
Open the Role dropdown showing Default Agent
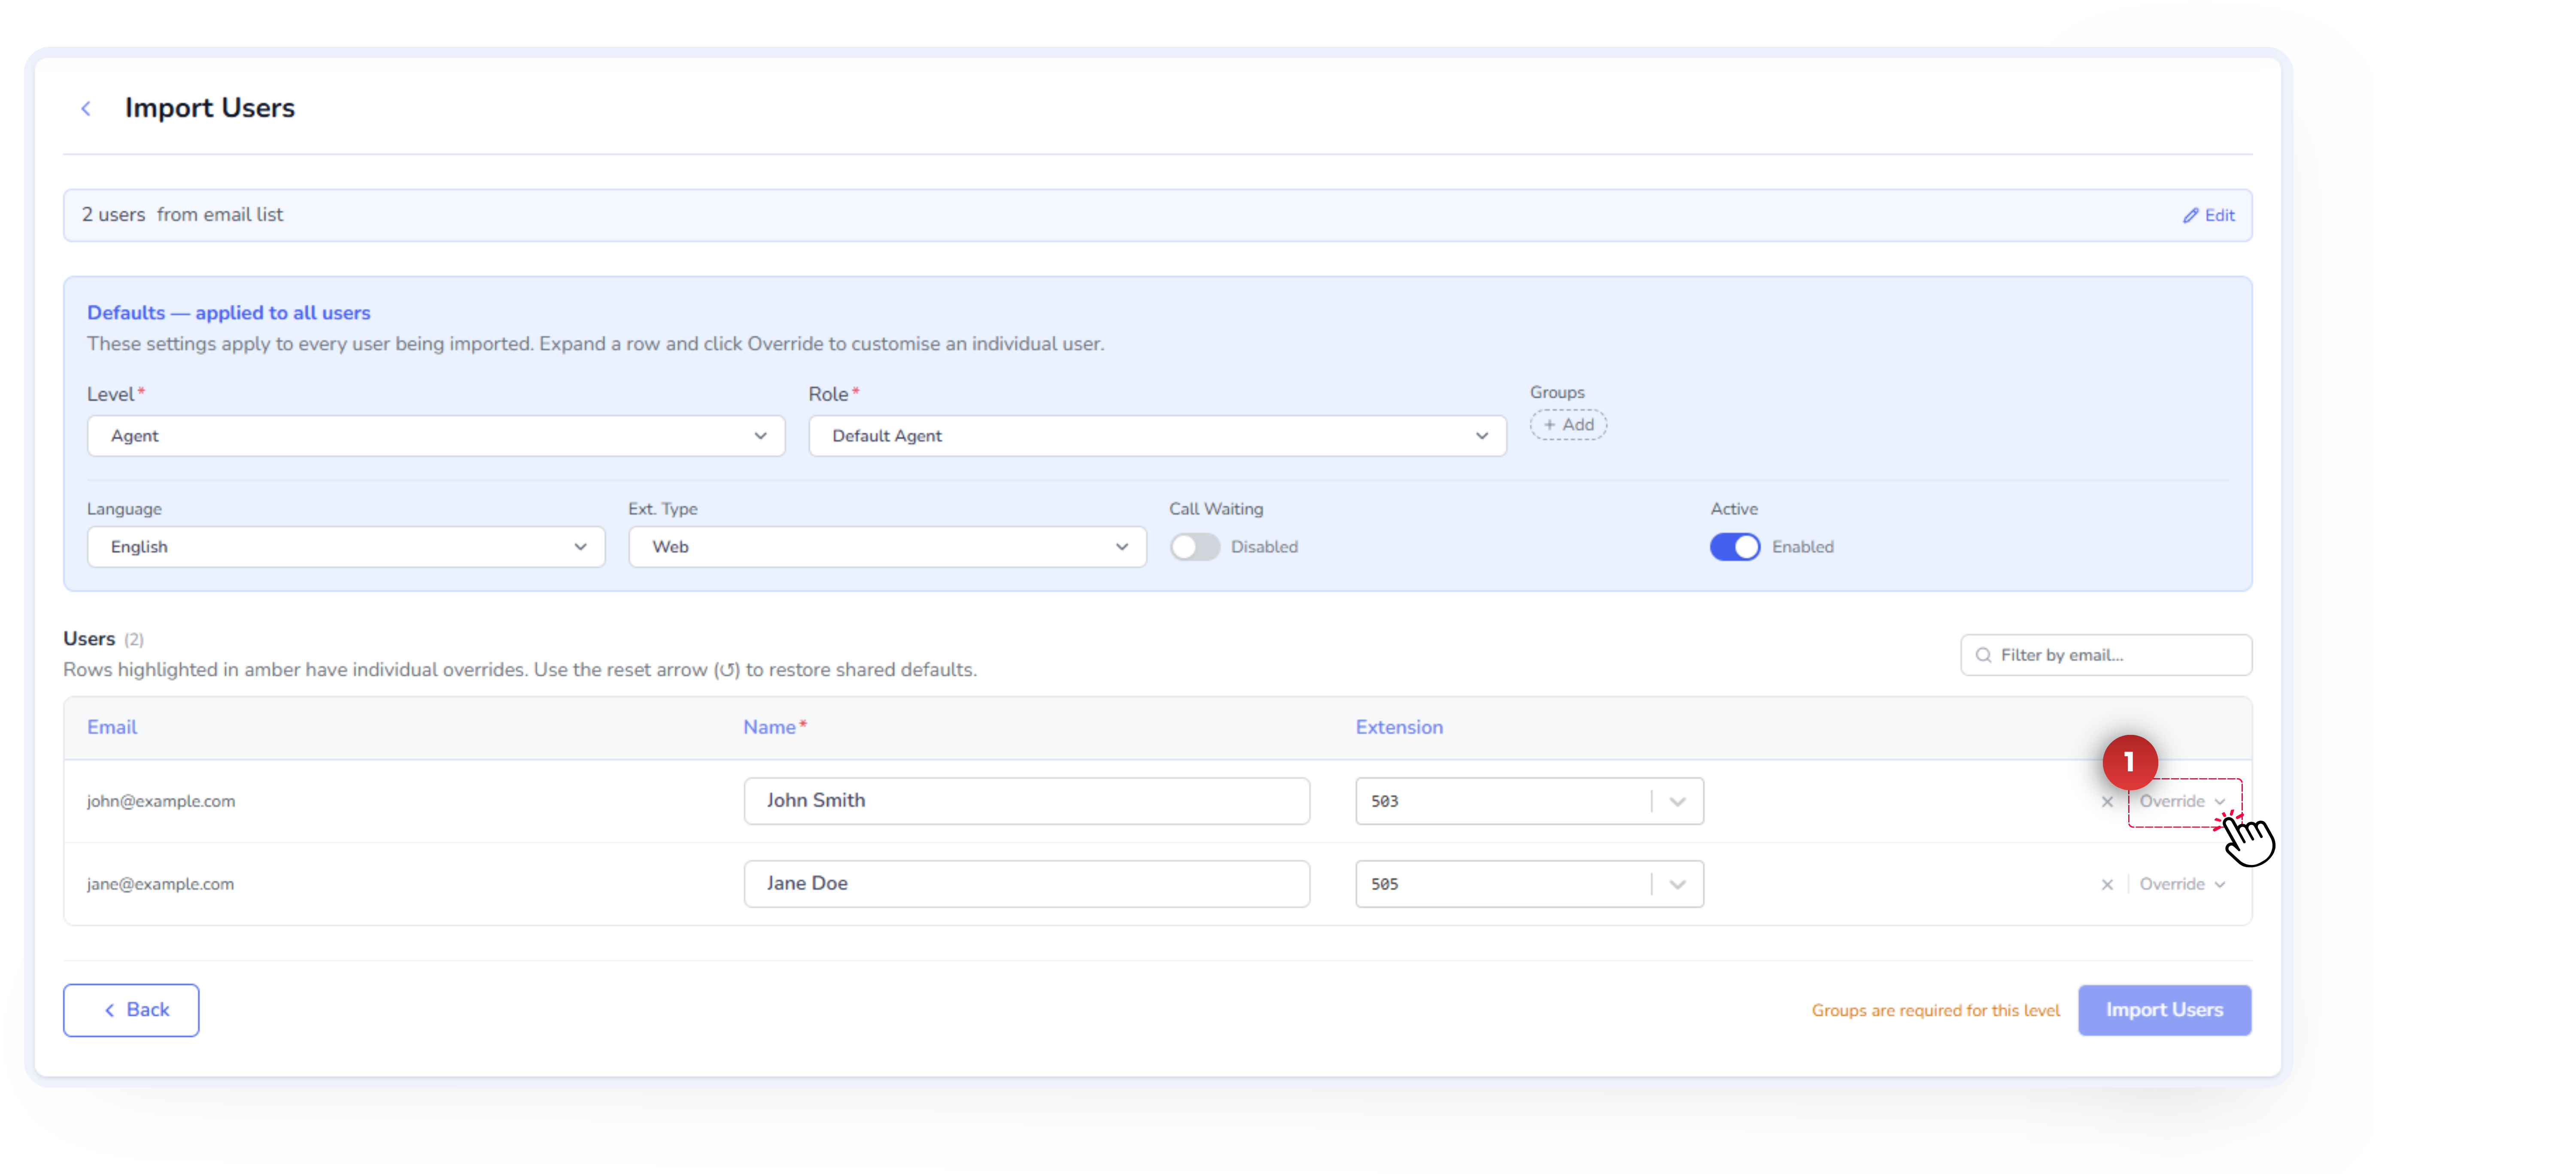pos(1156,436)
